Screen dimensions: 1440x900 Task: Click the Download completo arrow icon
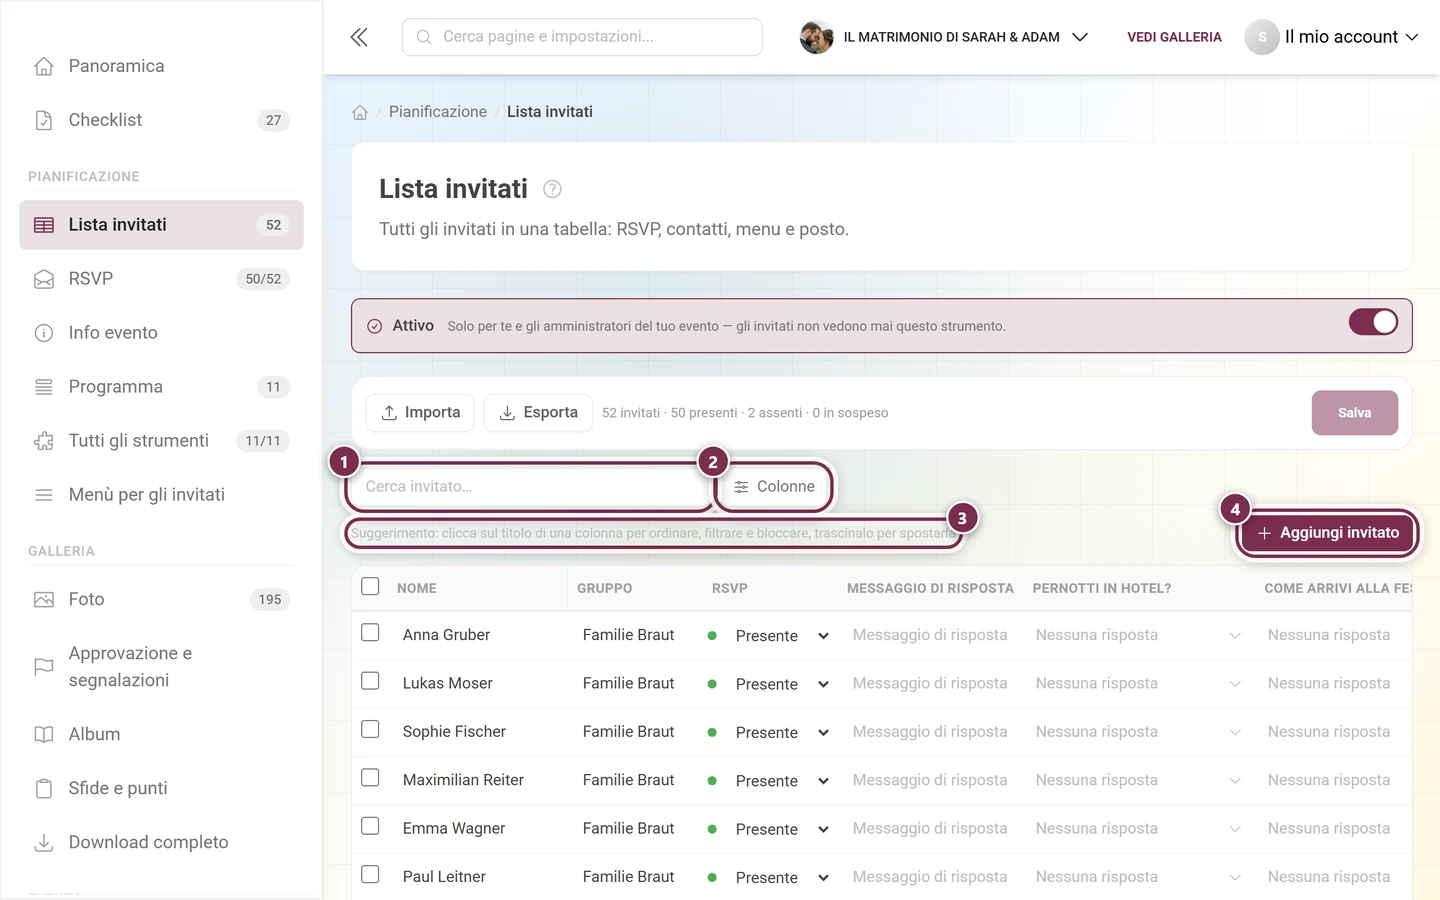click(44, 842)
